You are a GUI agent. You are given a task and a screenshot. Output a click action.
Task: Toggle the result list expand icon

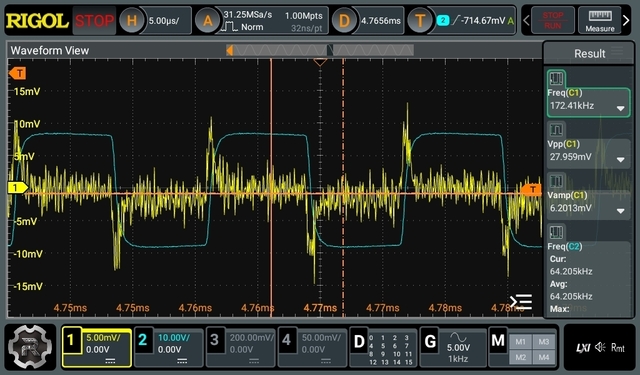[x=521, y=302]
